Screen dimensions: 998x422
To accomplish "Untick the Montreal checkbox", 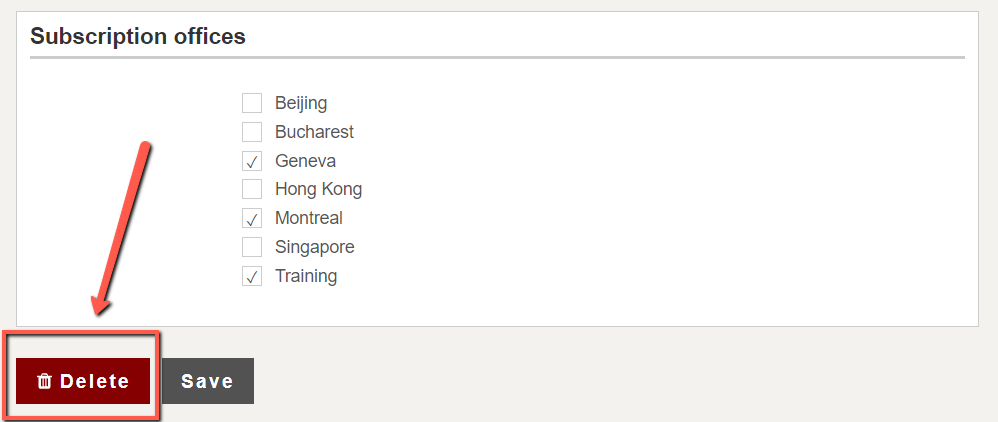I will tap(252, 218).
